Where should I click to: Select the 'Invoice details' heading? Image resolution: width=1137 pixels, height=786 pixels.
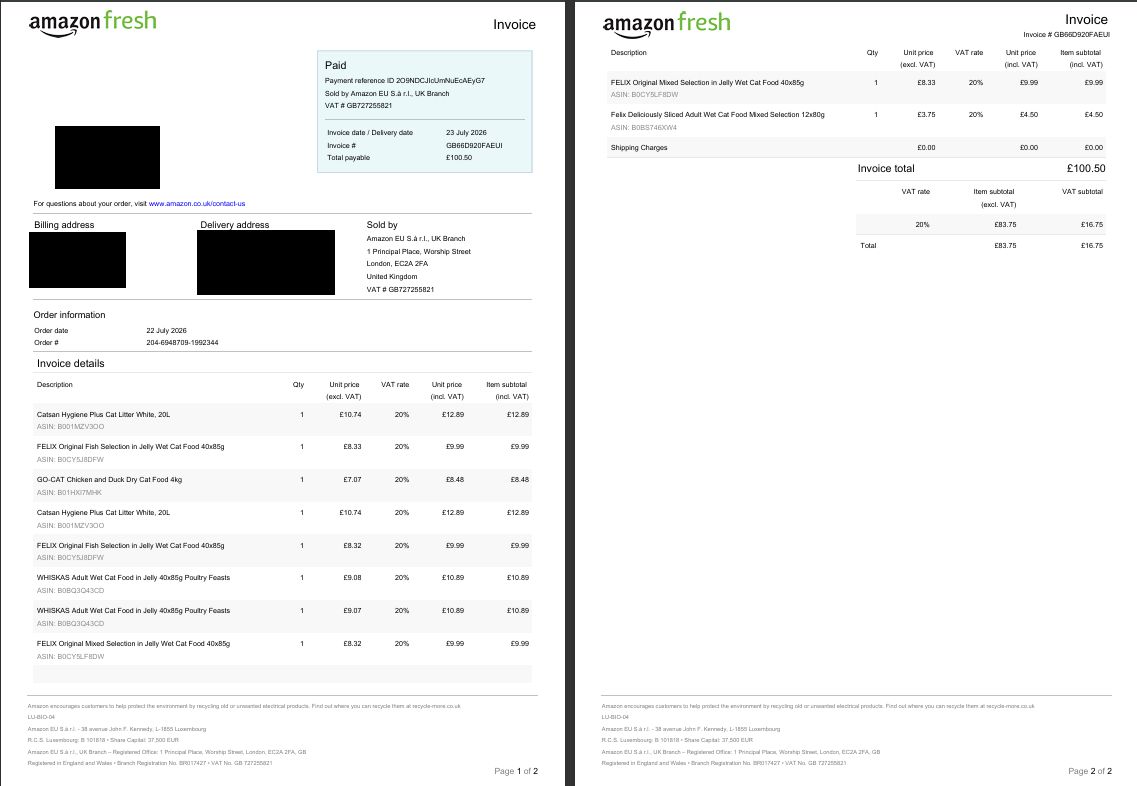(x=70, y=363)
